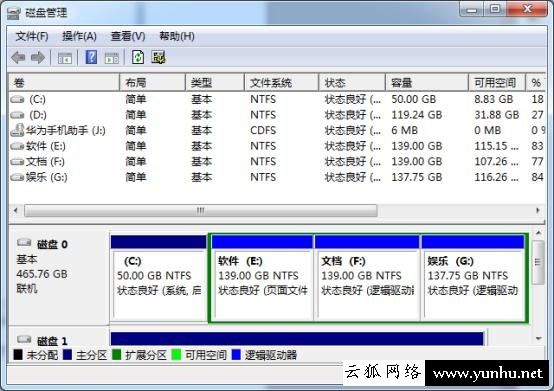
Task: Click the 0 MB free space cell
Action: click(x=487, y=130)
